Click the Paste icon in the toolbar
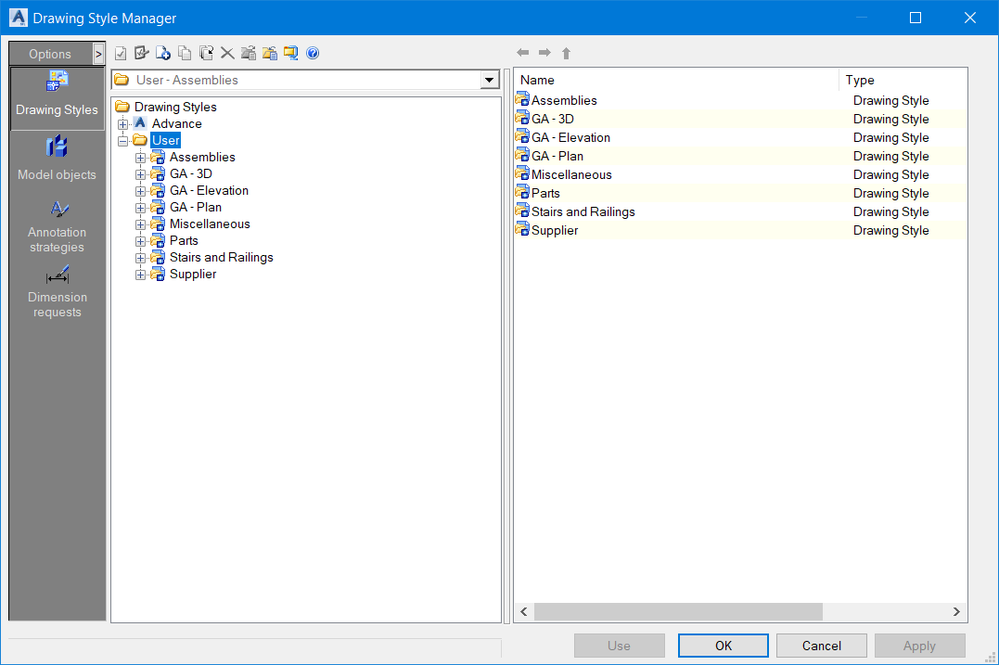This screenshot has width=999, height=665. 206,53
